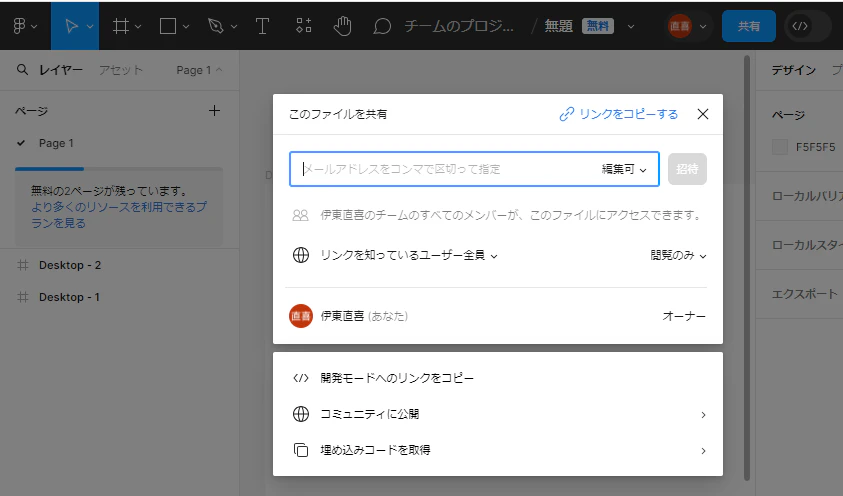Viewport: 843px width, 496px height.
Task: Click the search icon in layers panel
Action: [x=22, y=70]
